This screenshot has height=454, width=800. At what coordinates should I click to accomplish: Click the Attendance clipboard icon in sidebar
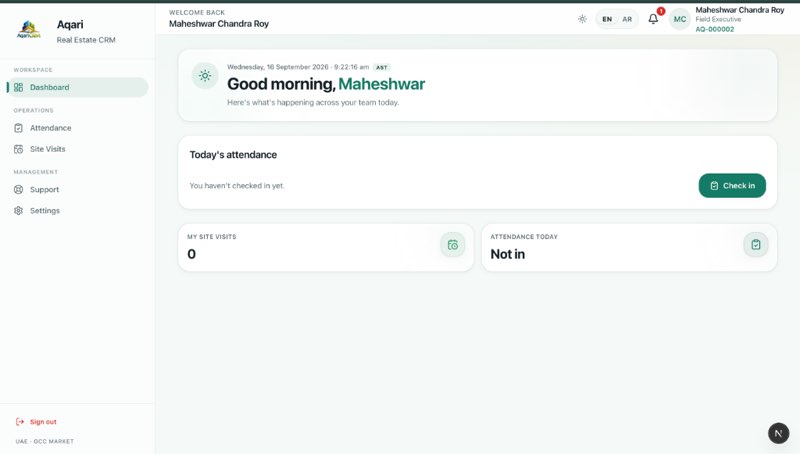point(18,128)
